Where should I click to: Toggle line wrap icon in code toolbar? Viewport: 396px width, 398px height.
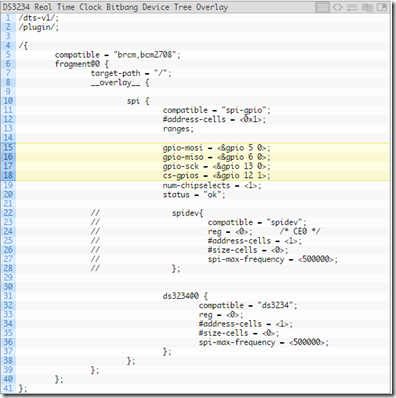coord(352,7)
